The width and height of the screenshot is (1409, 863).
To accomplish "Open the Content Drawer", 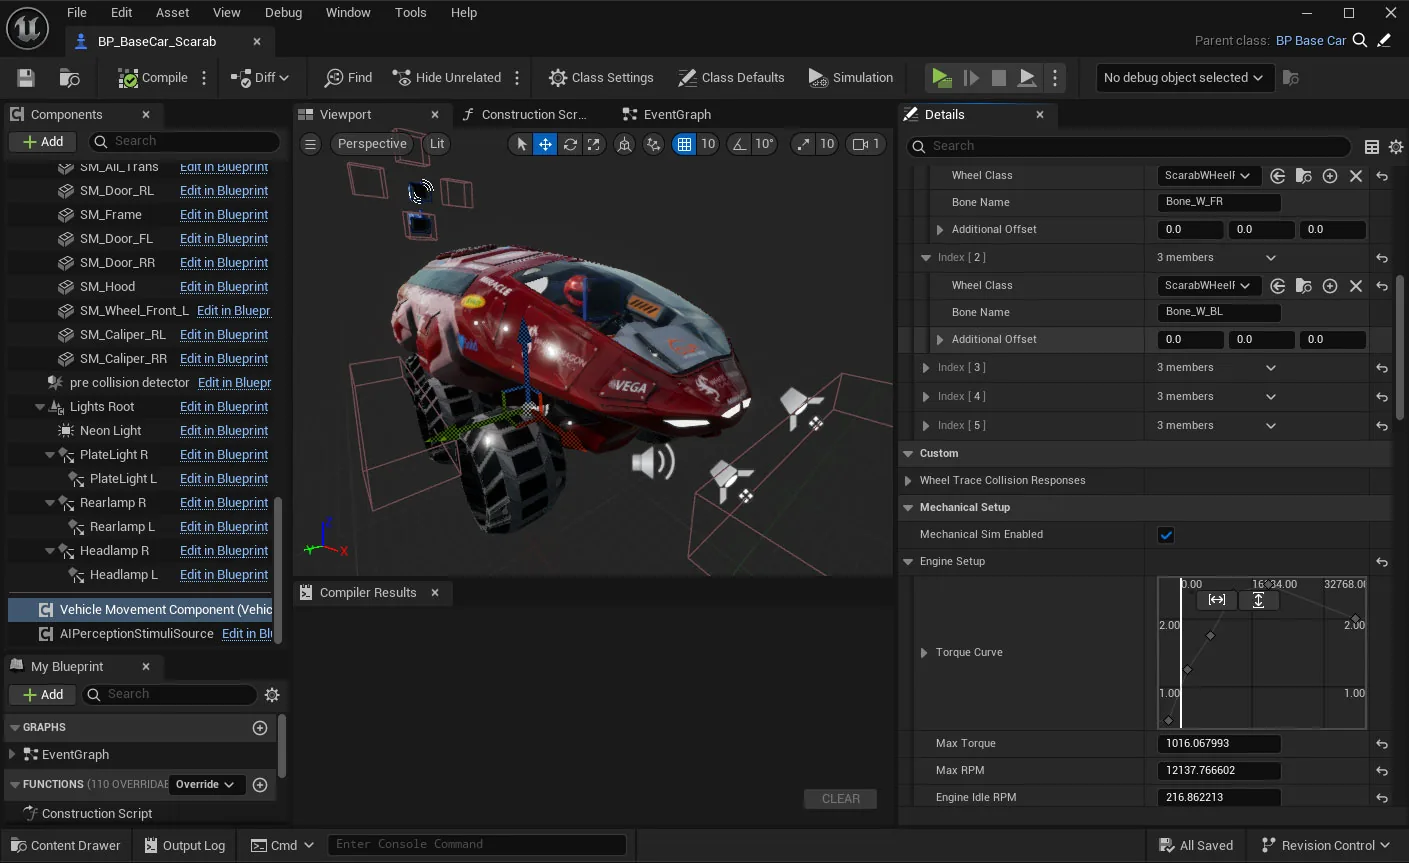I will click(64, 845).
